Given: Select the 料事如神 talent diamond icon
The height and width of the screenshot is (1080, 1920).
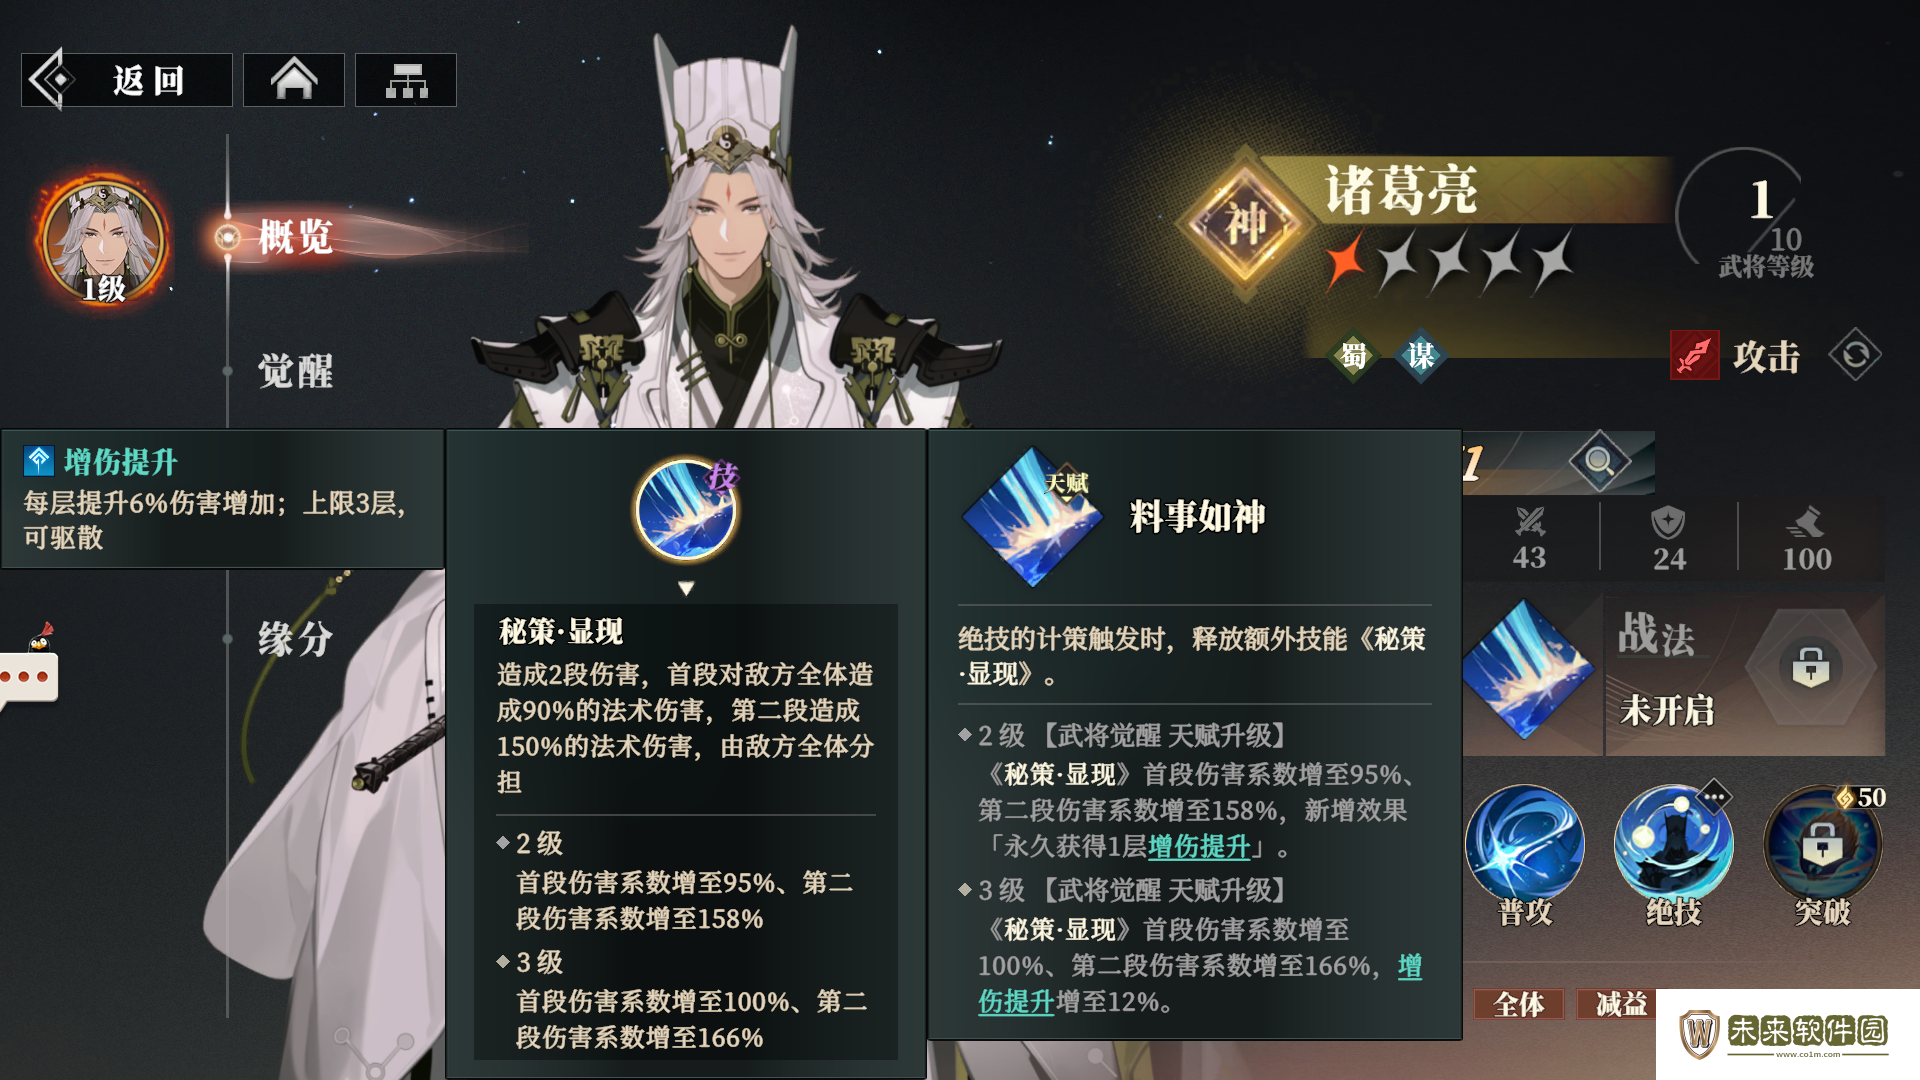Looking at the screenshot, I should click(1032, 516).
